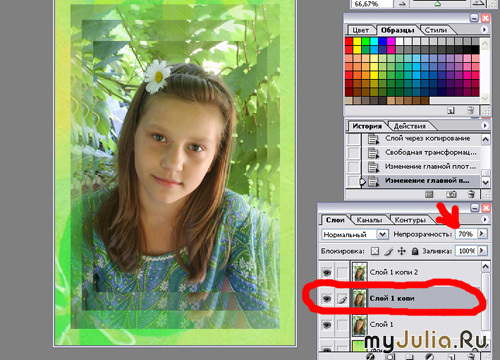The image size is (500, 360).
Task: Hide the Слой 1 layer
Action: click(x=327, y=324)
